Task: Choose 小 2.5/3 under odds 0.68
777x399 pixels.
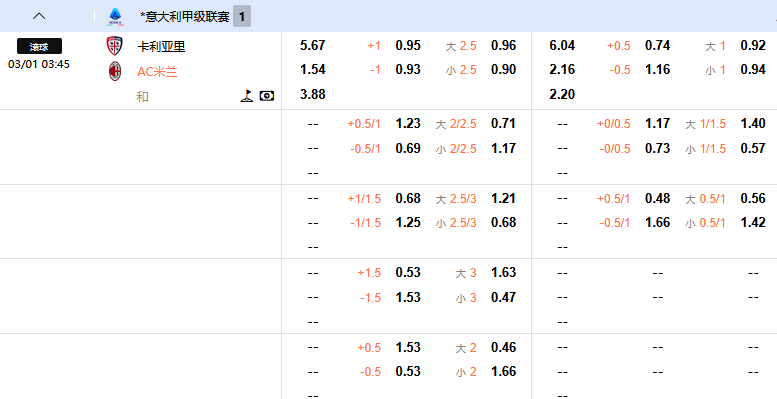Action: [503, 223]
